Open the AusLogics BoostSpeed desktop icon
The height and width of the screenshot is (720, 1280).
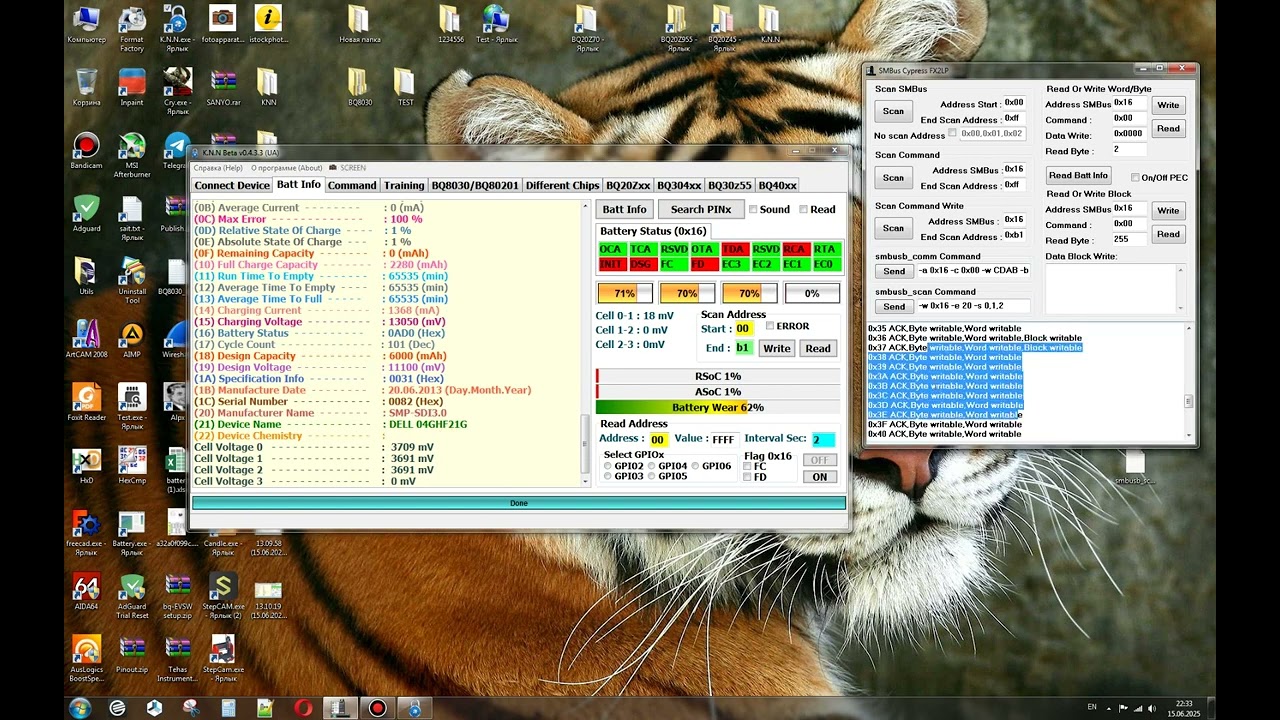click(x=87, y=659)
